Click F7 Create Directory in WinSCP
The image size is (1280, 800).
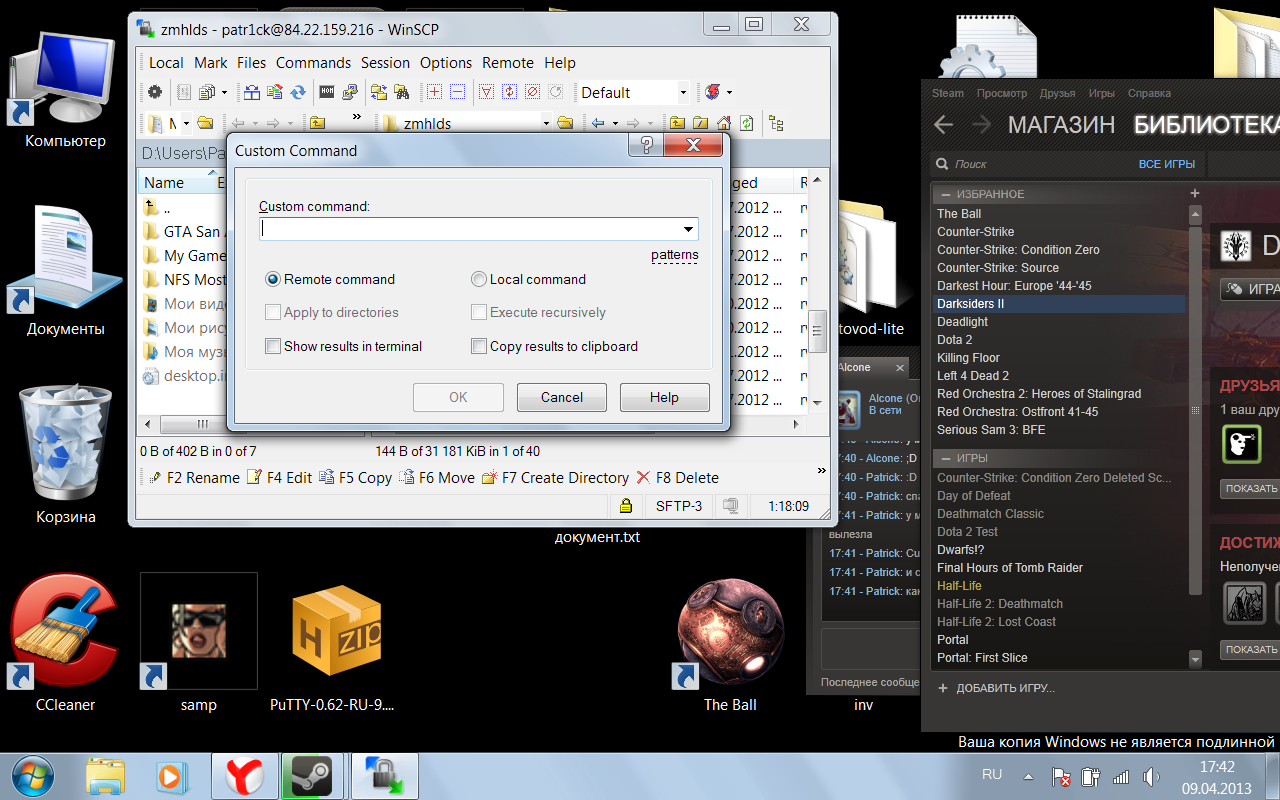(556, 478)
